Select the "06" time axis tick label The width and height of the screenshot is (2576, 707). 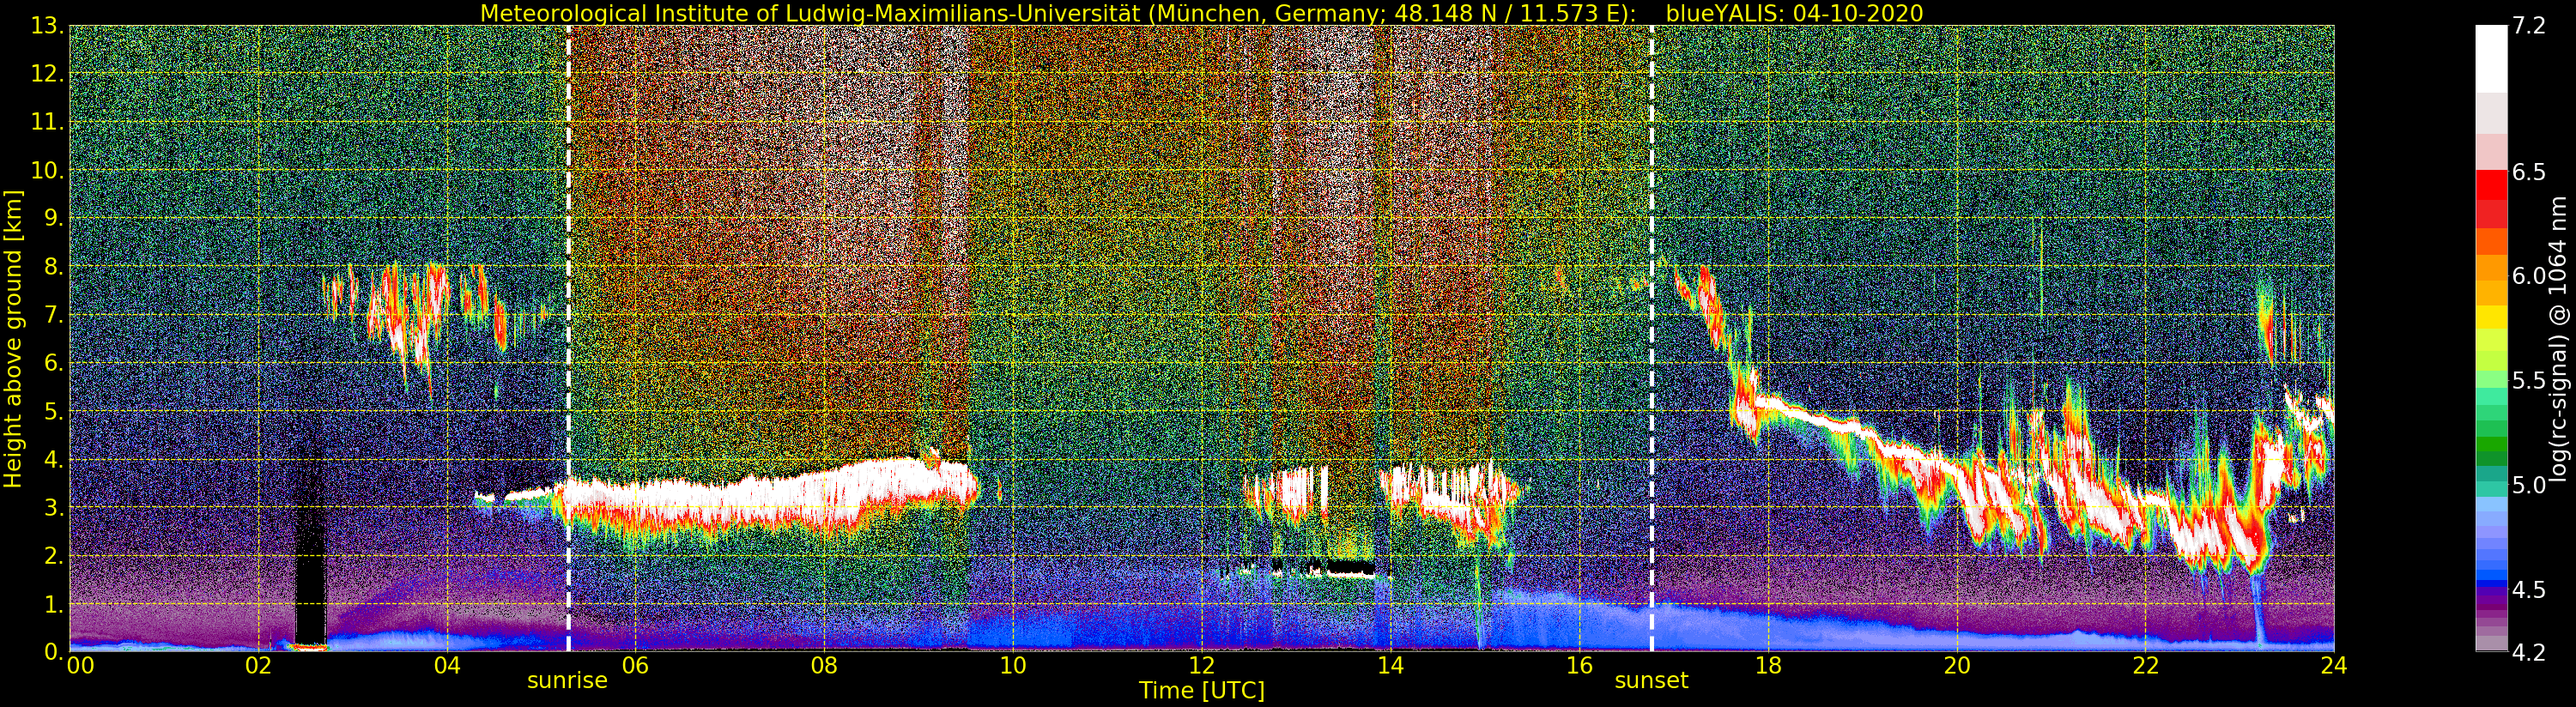pyautogui.click(x=636, y=666)
